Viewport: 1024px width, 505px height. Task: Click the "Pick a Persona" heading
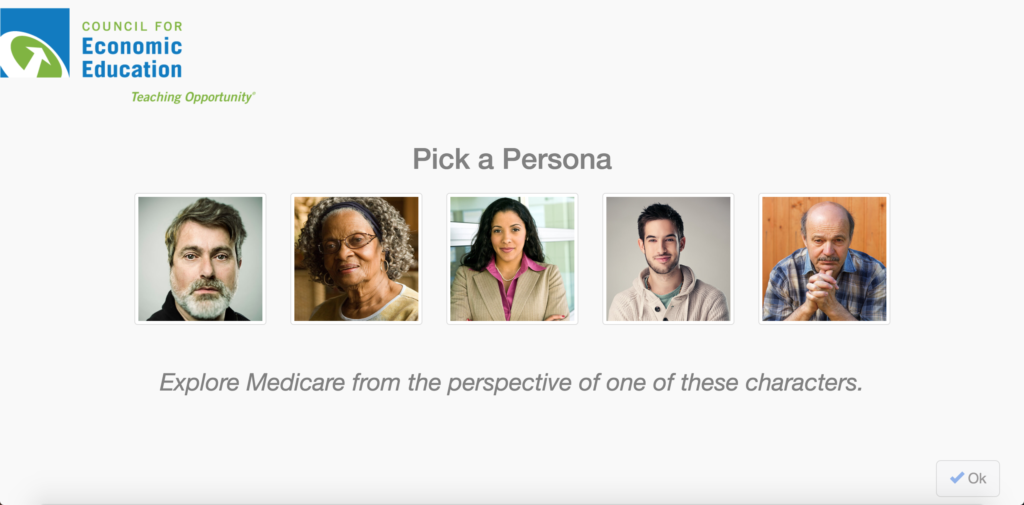512,159
